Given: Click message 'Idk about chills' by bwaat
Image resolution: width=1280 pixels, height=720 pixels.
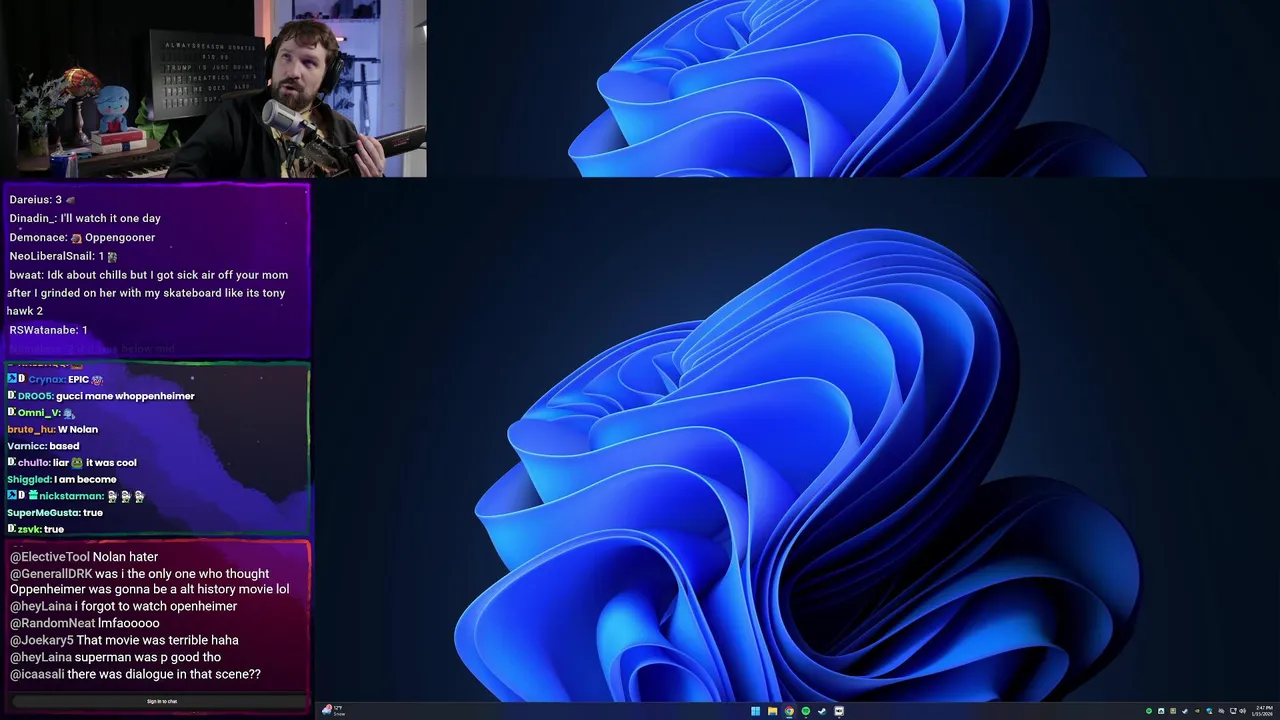Looking at the screenshot, I should pyautogui.click(x=148, y=293).
